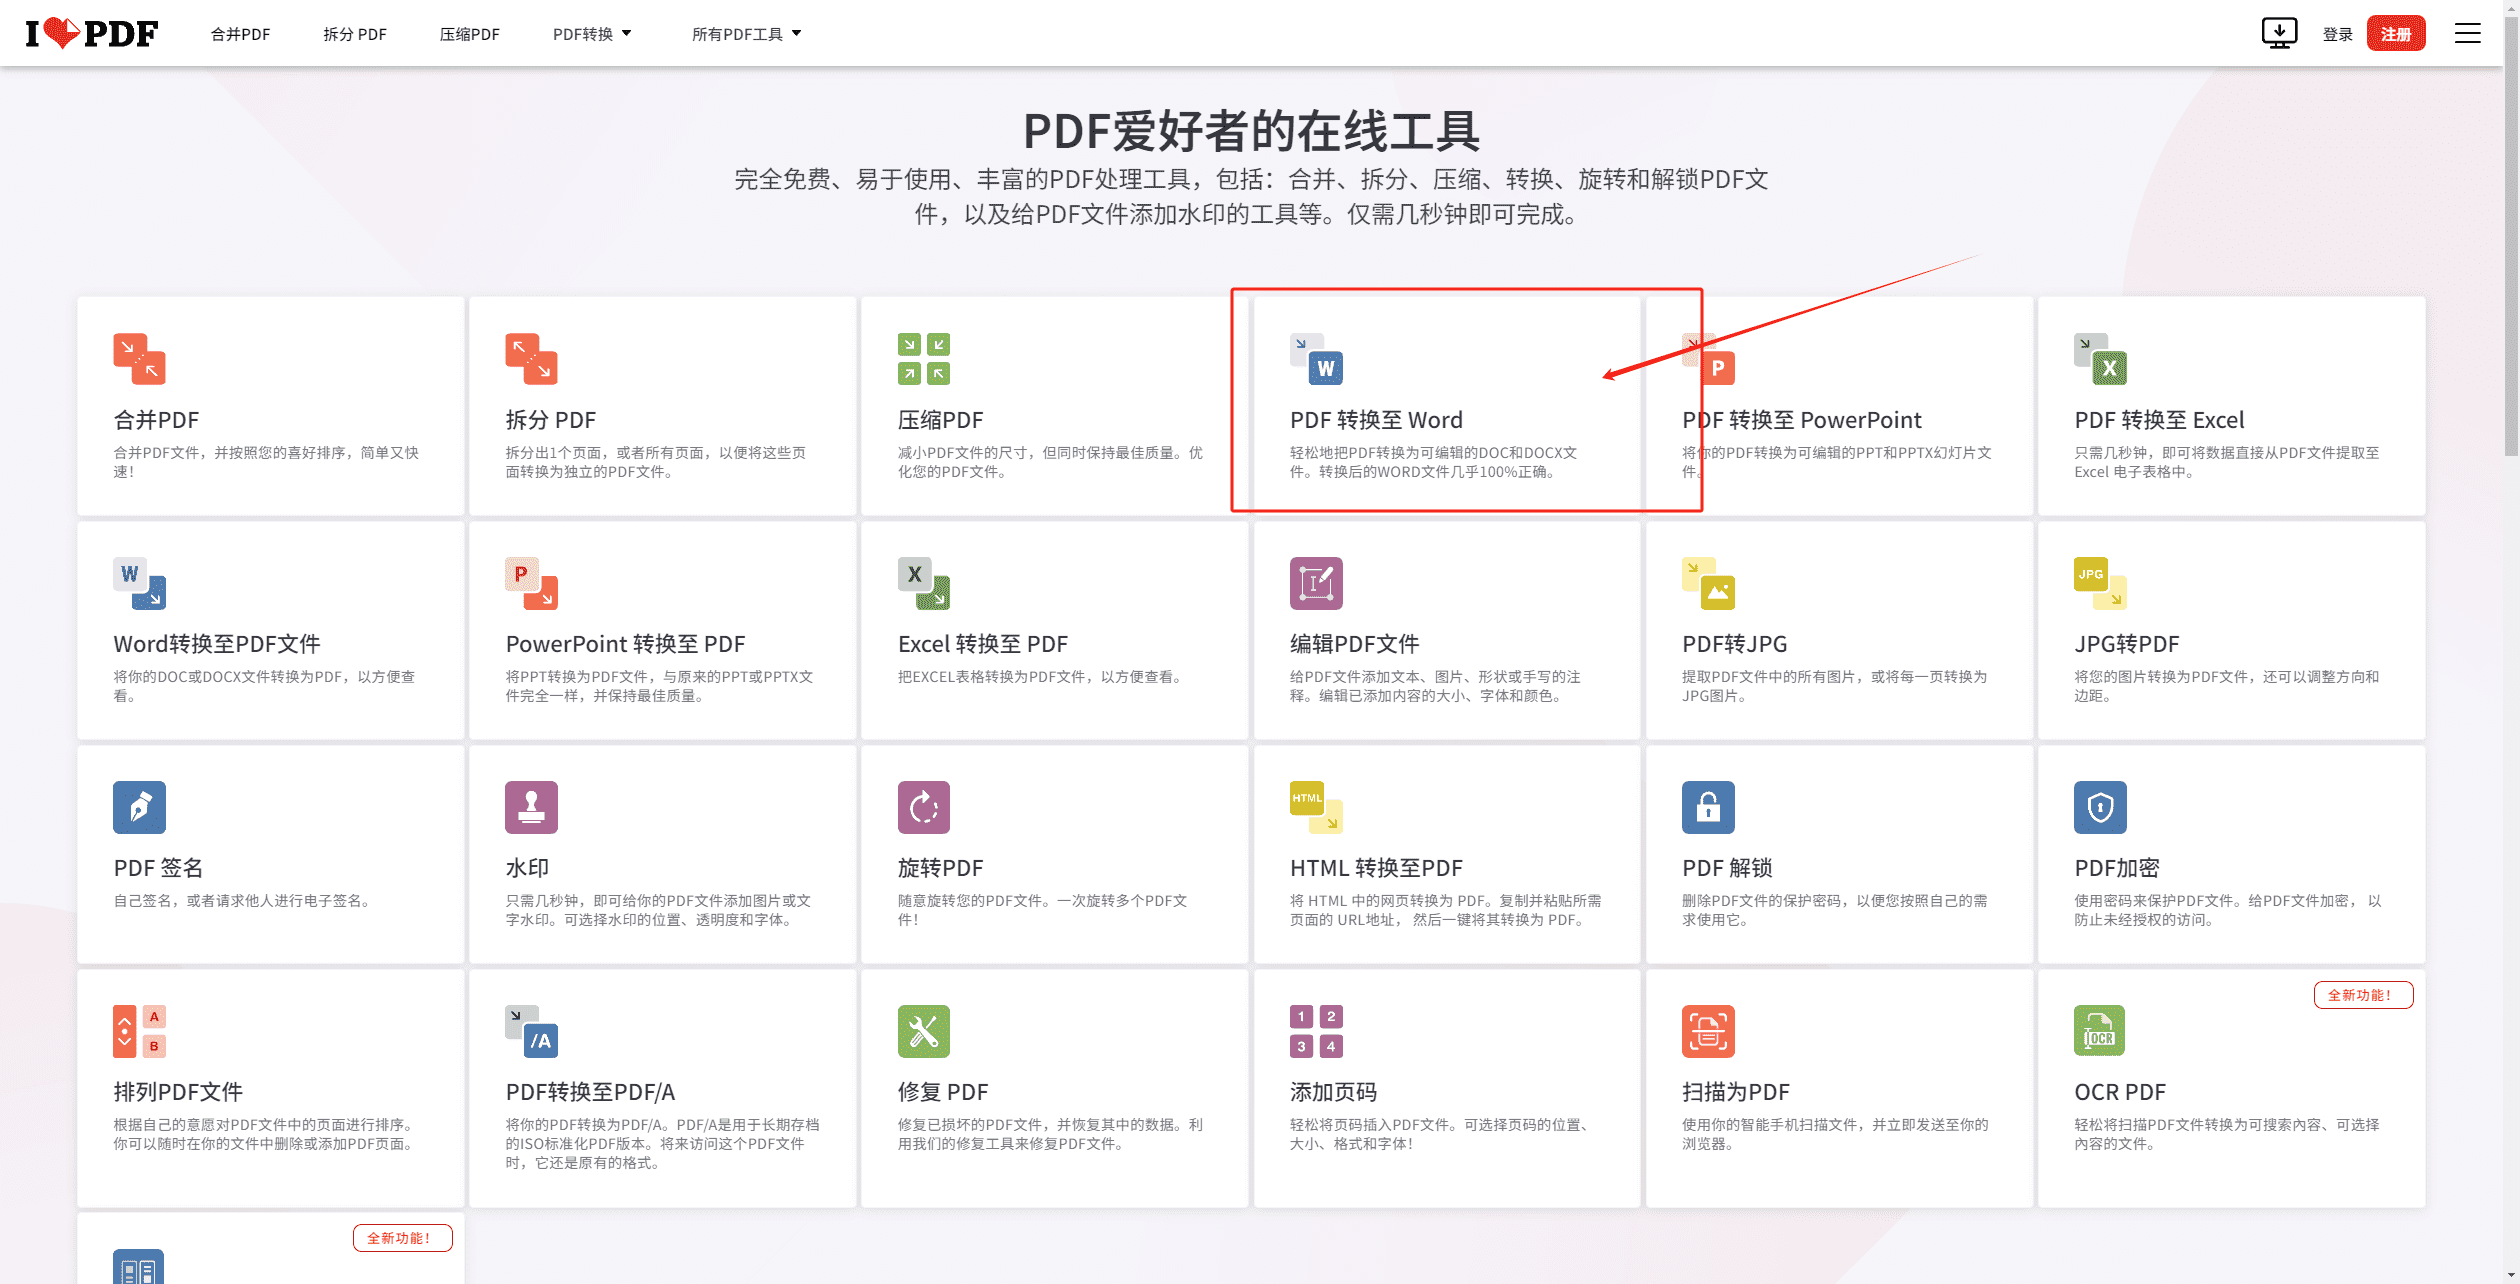The width and height of the screenshot is (2520, 1284).
Task: Open the 排列PDF文件 title text
Action: click(178, 1092)
